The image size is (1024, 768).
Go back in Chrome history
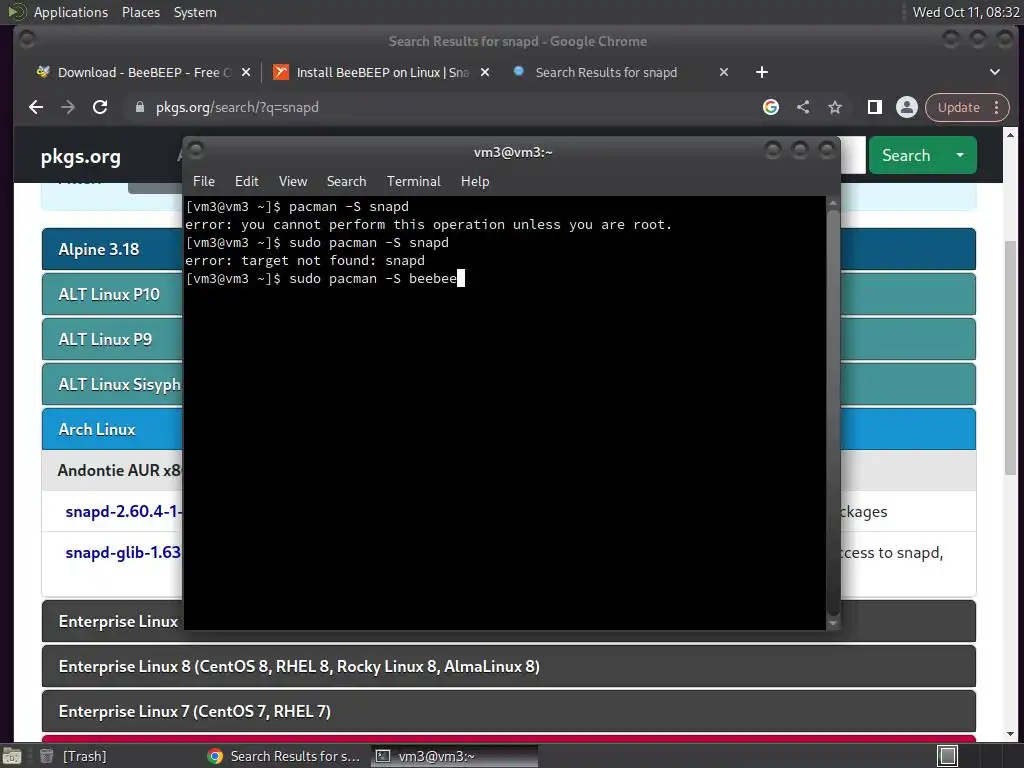pyautogui.click(x=36, y=107)
